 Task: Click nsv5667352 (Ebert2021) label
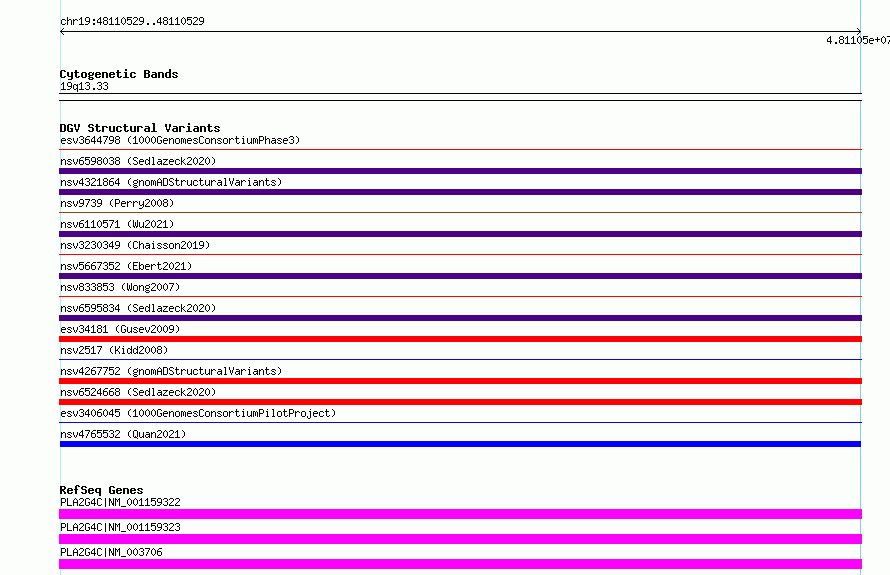pyautogui.click(x=126, y=266)
